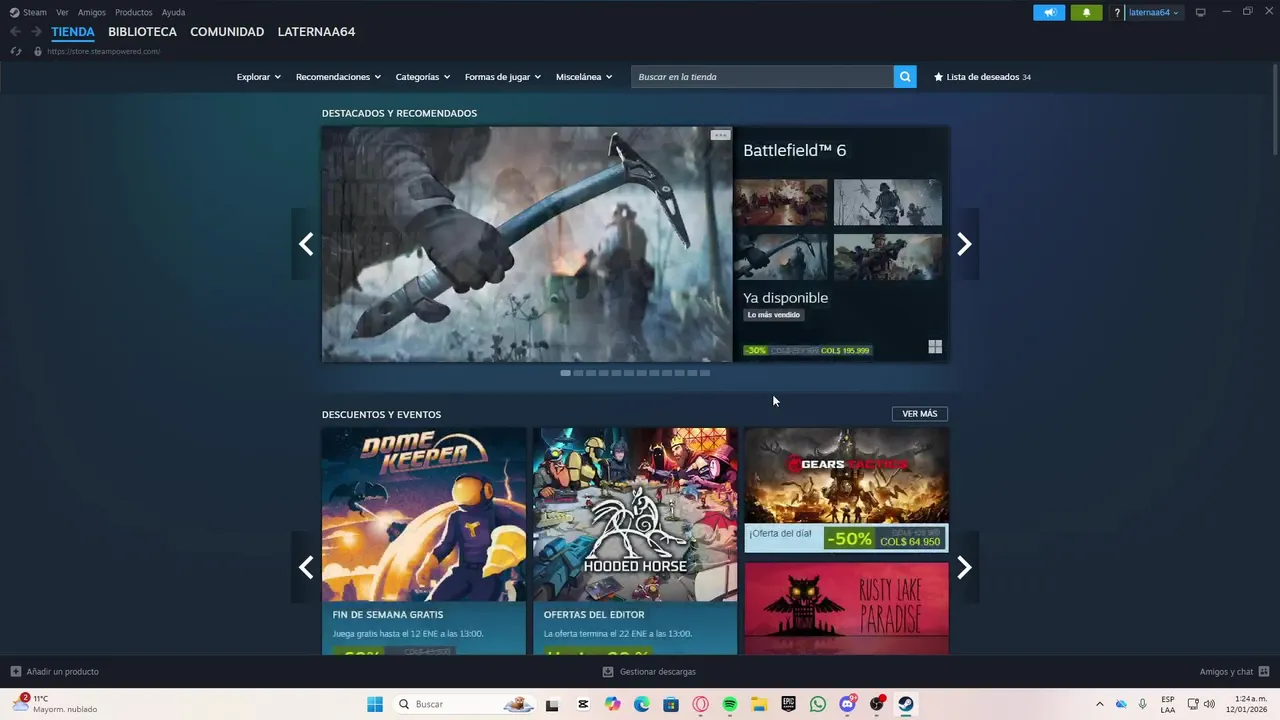View top-left Battlefield 6 screenshot thumbnail

coord(781,203)
